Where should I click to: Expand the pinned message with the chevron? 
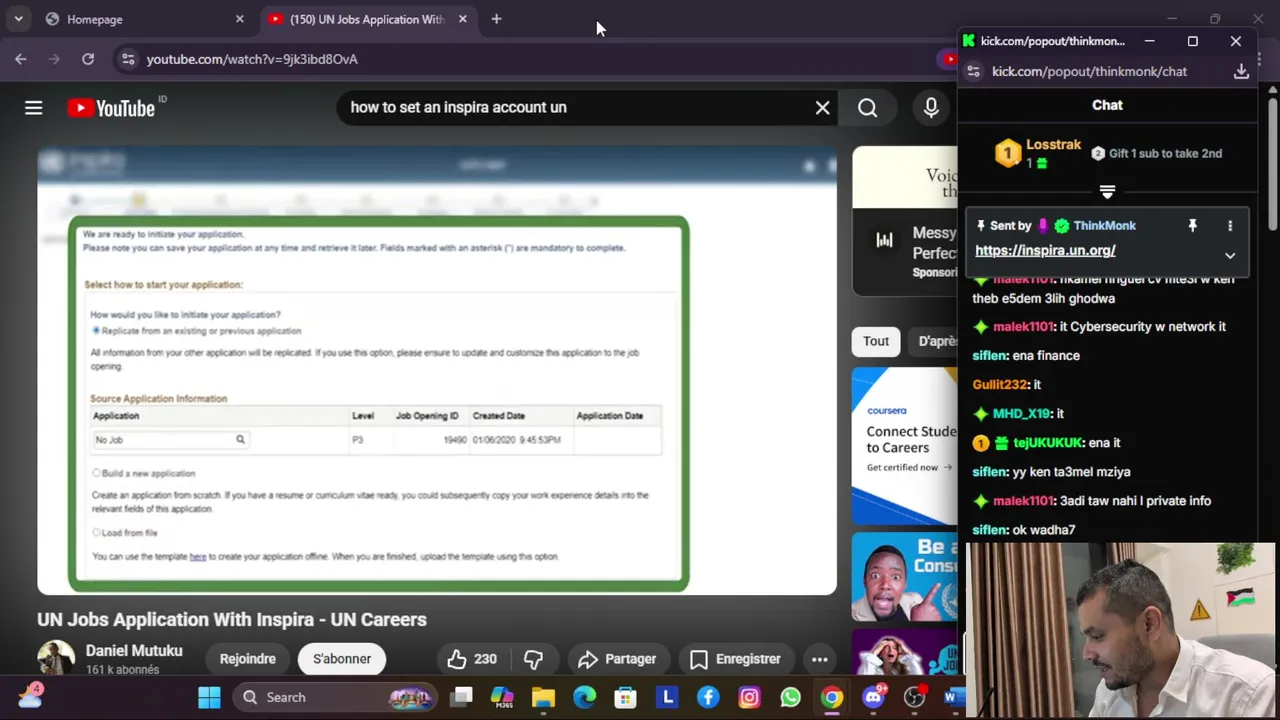[x=1230, y=256]
